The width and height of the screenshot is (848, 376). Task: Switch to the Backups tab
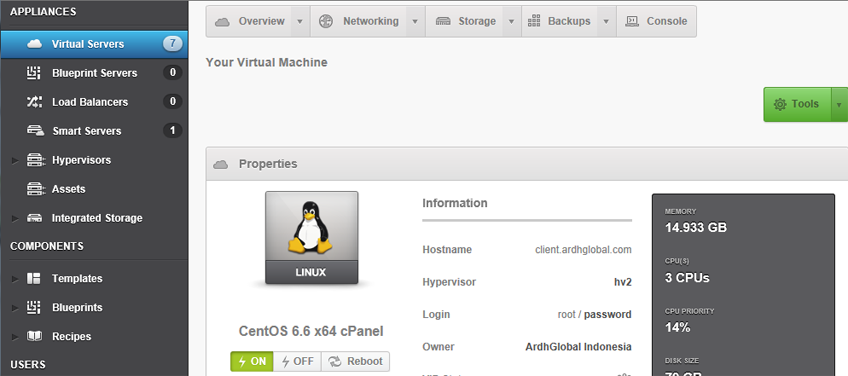560,22
